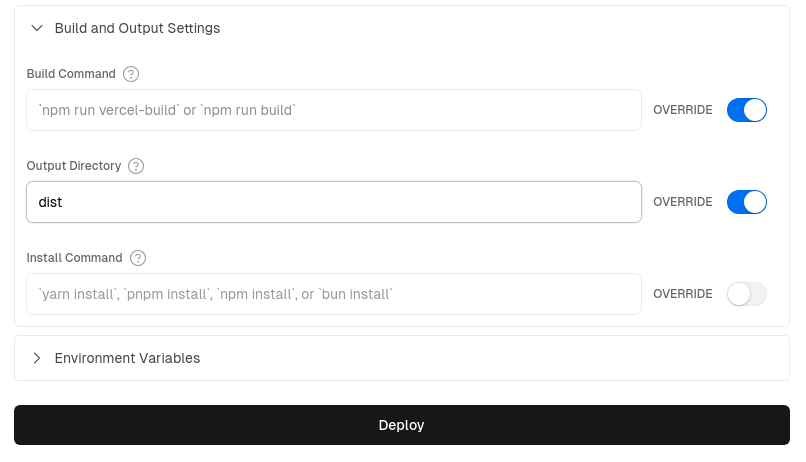
Task: Expand the Environment Variables chevron arrow
Action: point(37,358)
